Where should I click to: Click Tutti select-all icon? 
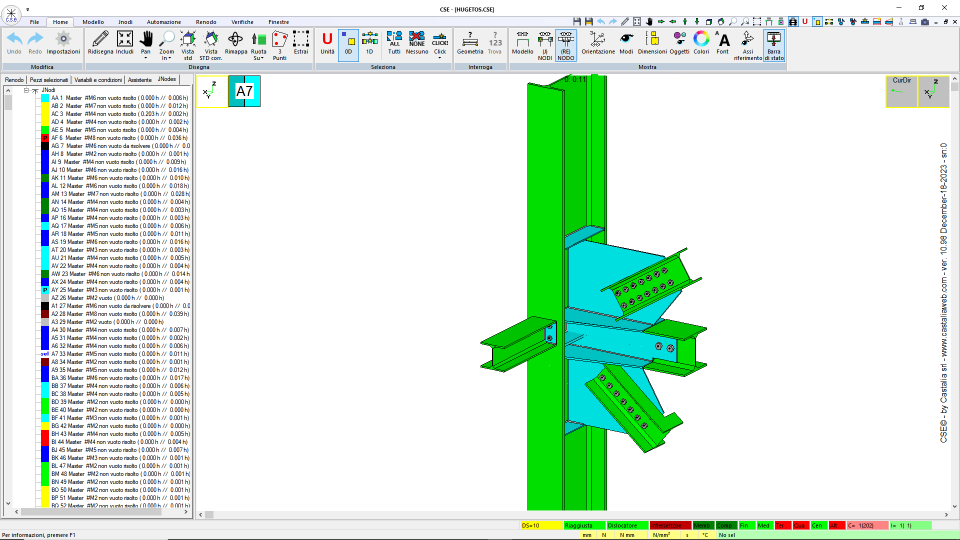[x=394, y=40]
